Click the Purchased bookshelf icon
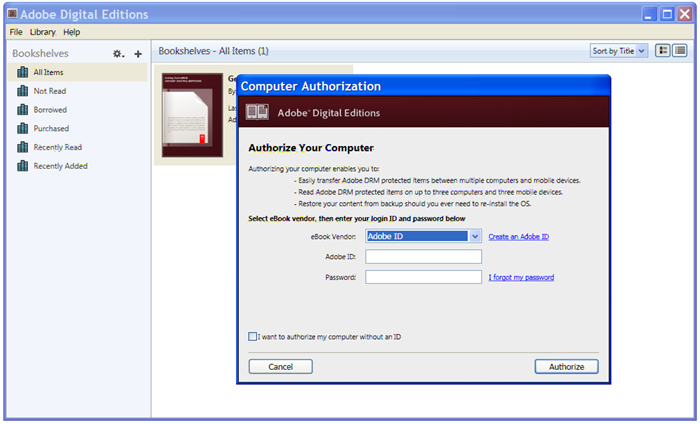Viewport: 700px width, 424px height. point(22,128)
